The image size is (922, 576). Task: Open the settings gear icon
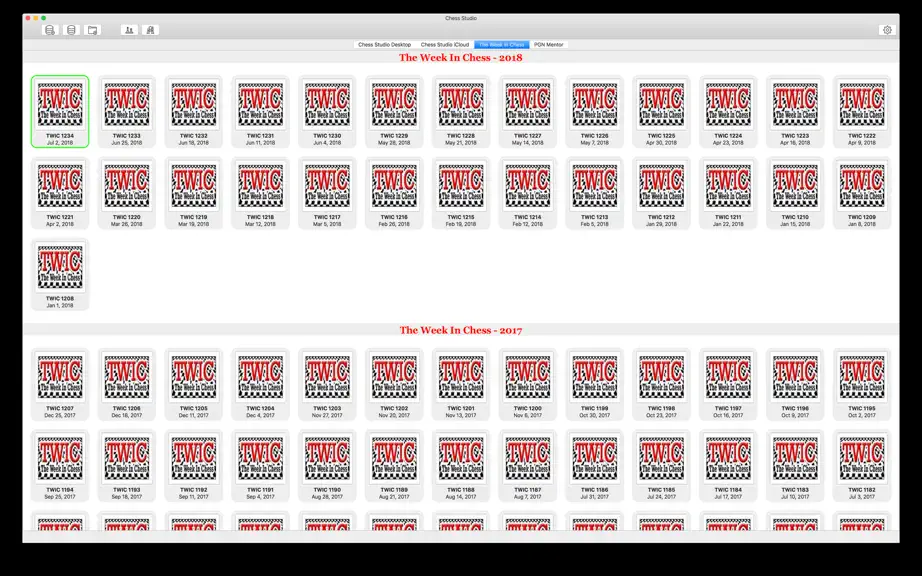887,30
